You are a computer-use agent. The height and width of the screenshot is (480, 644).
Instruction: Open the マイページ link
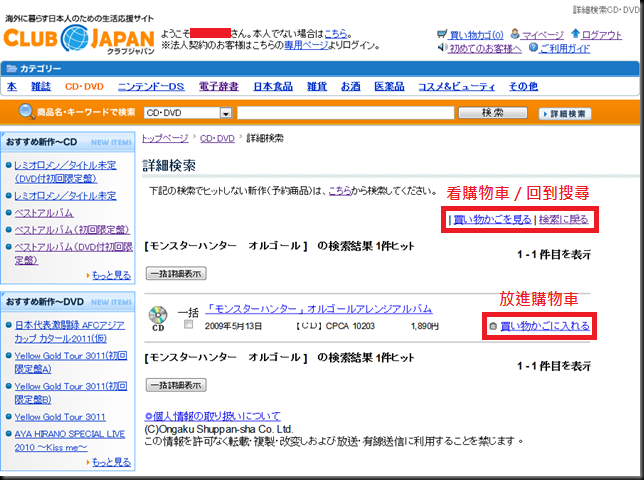point(543,35)
